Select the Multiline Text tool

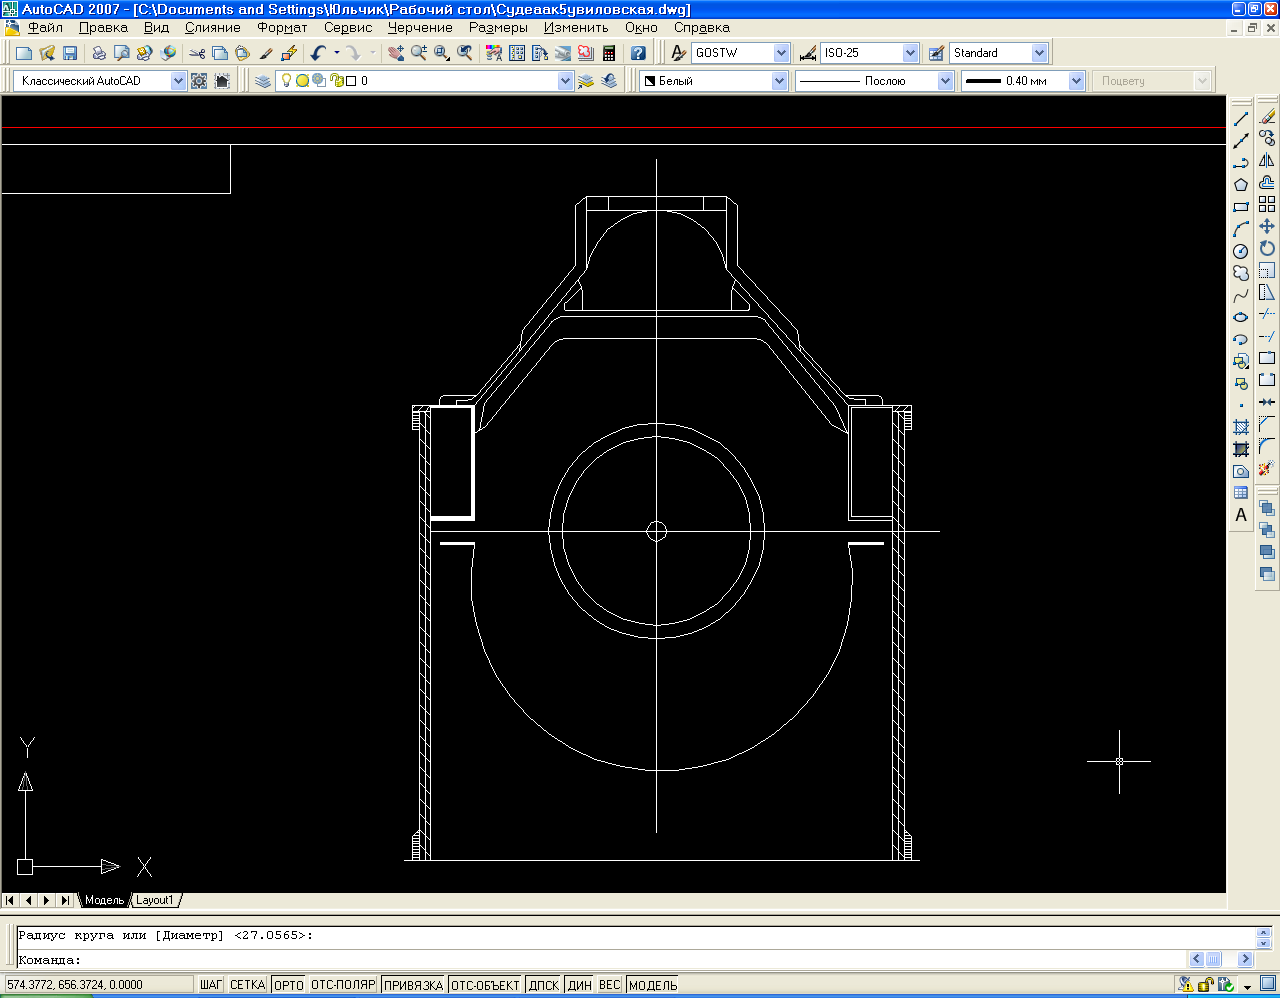[1241, 515]
